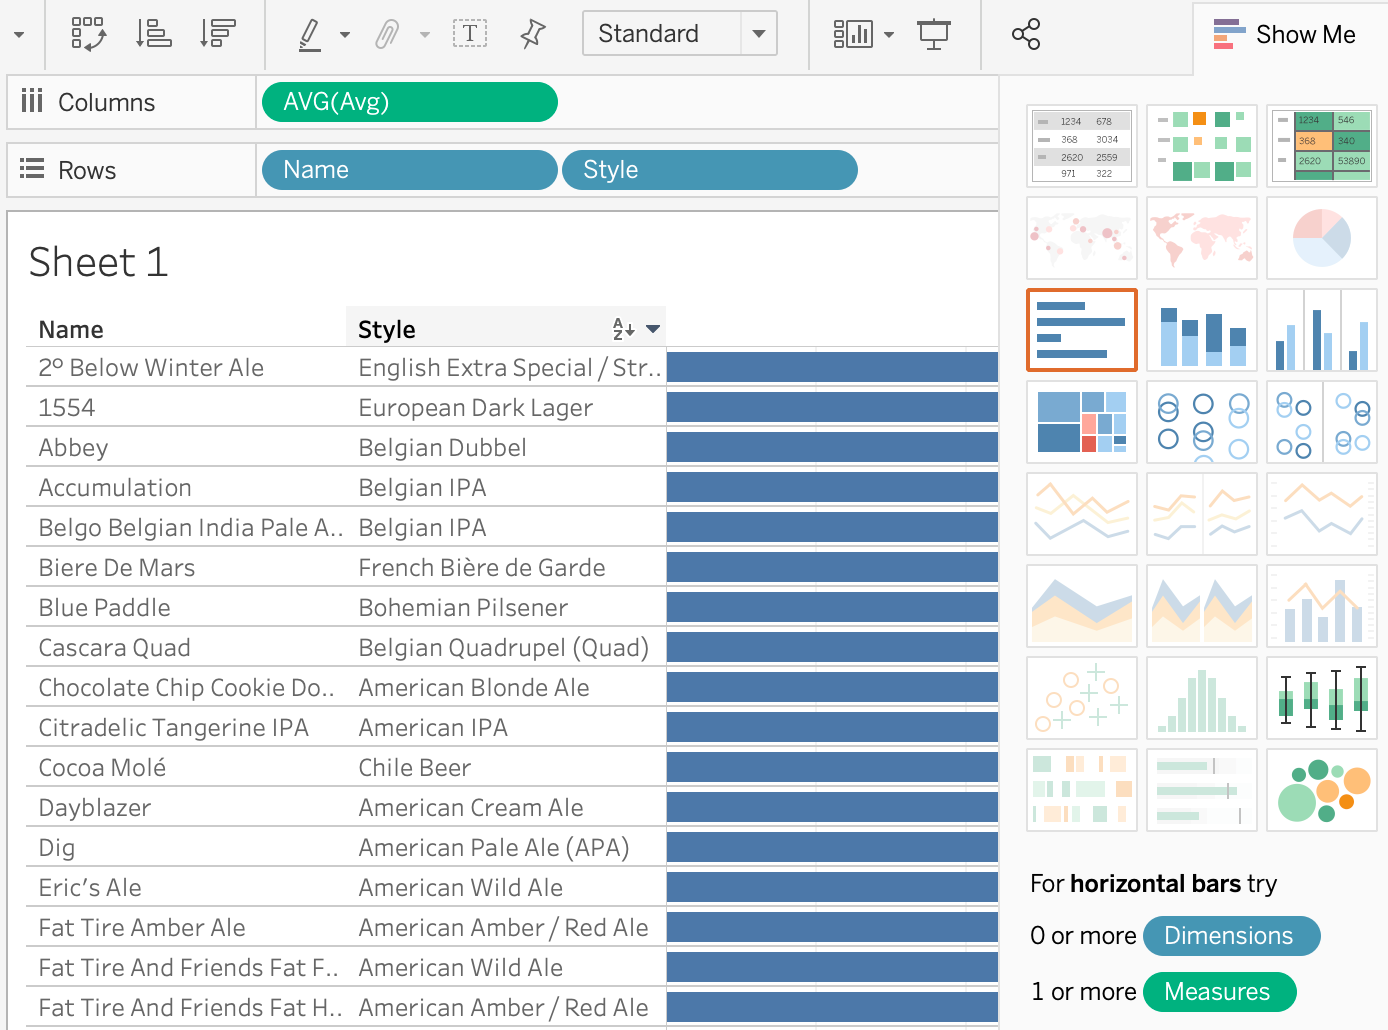Select the sort descending toolbar icon

(x=216, y=33)
